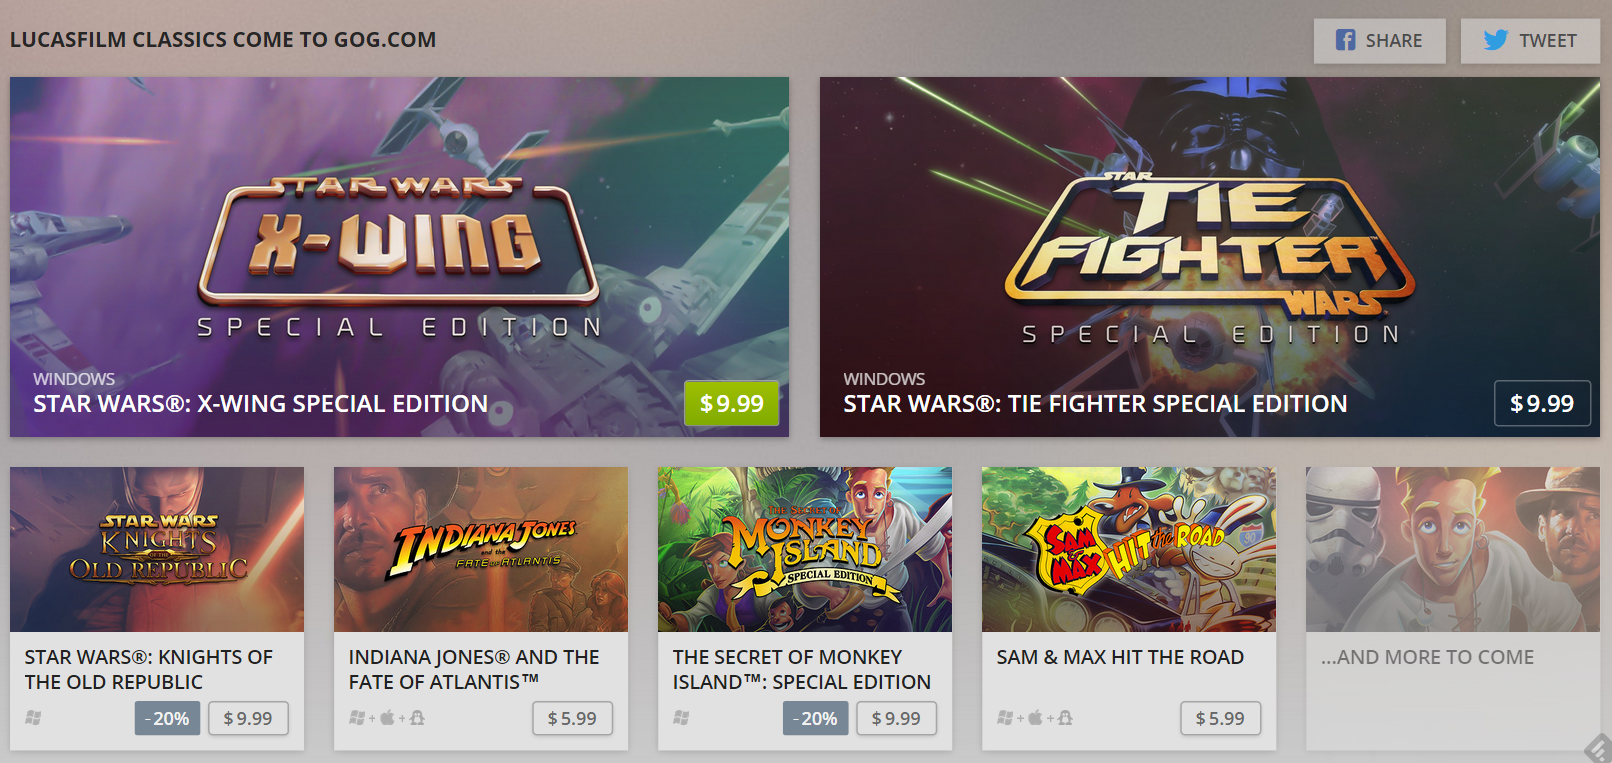Screen dimensions: 1612x763
Task: Click the ...And More To Come tile
Action: (x=1453, y=608)
